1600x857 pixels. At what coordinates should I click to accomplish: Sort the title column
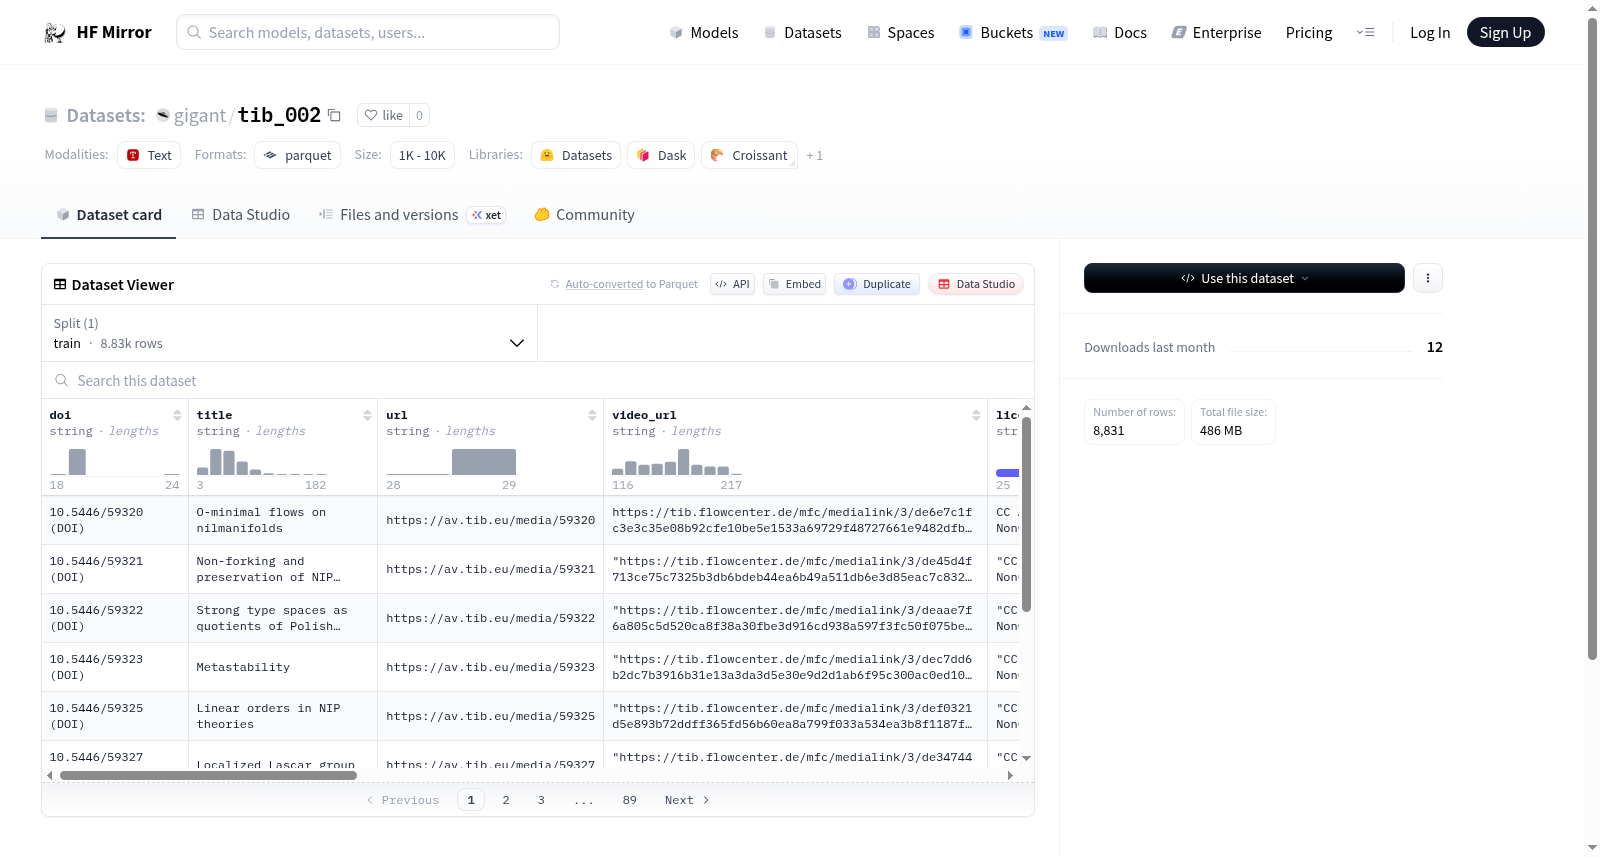[367, 415]
